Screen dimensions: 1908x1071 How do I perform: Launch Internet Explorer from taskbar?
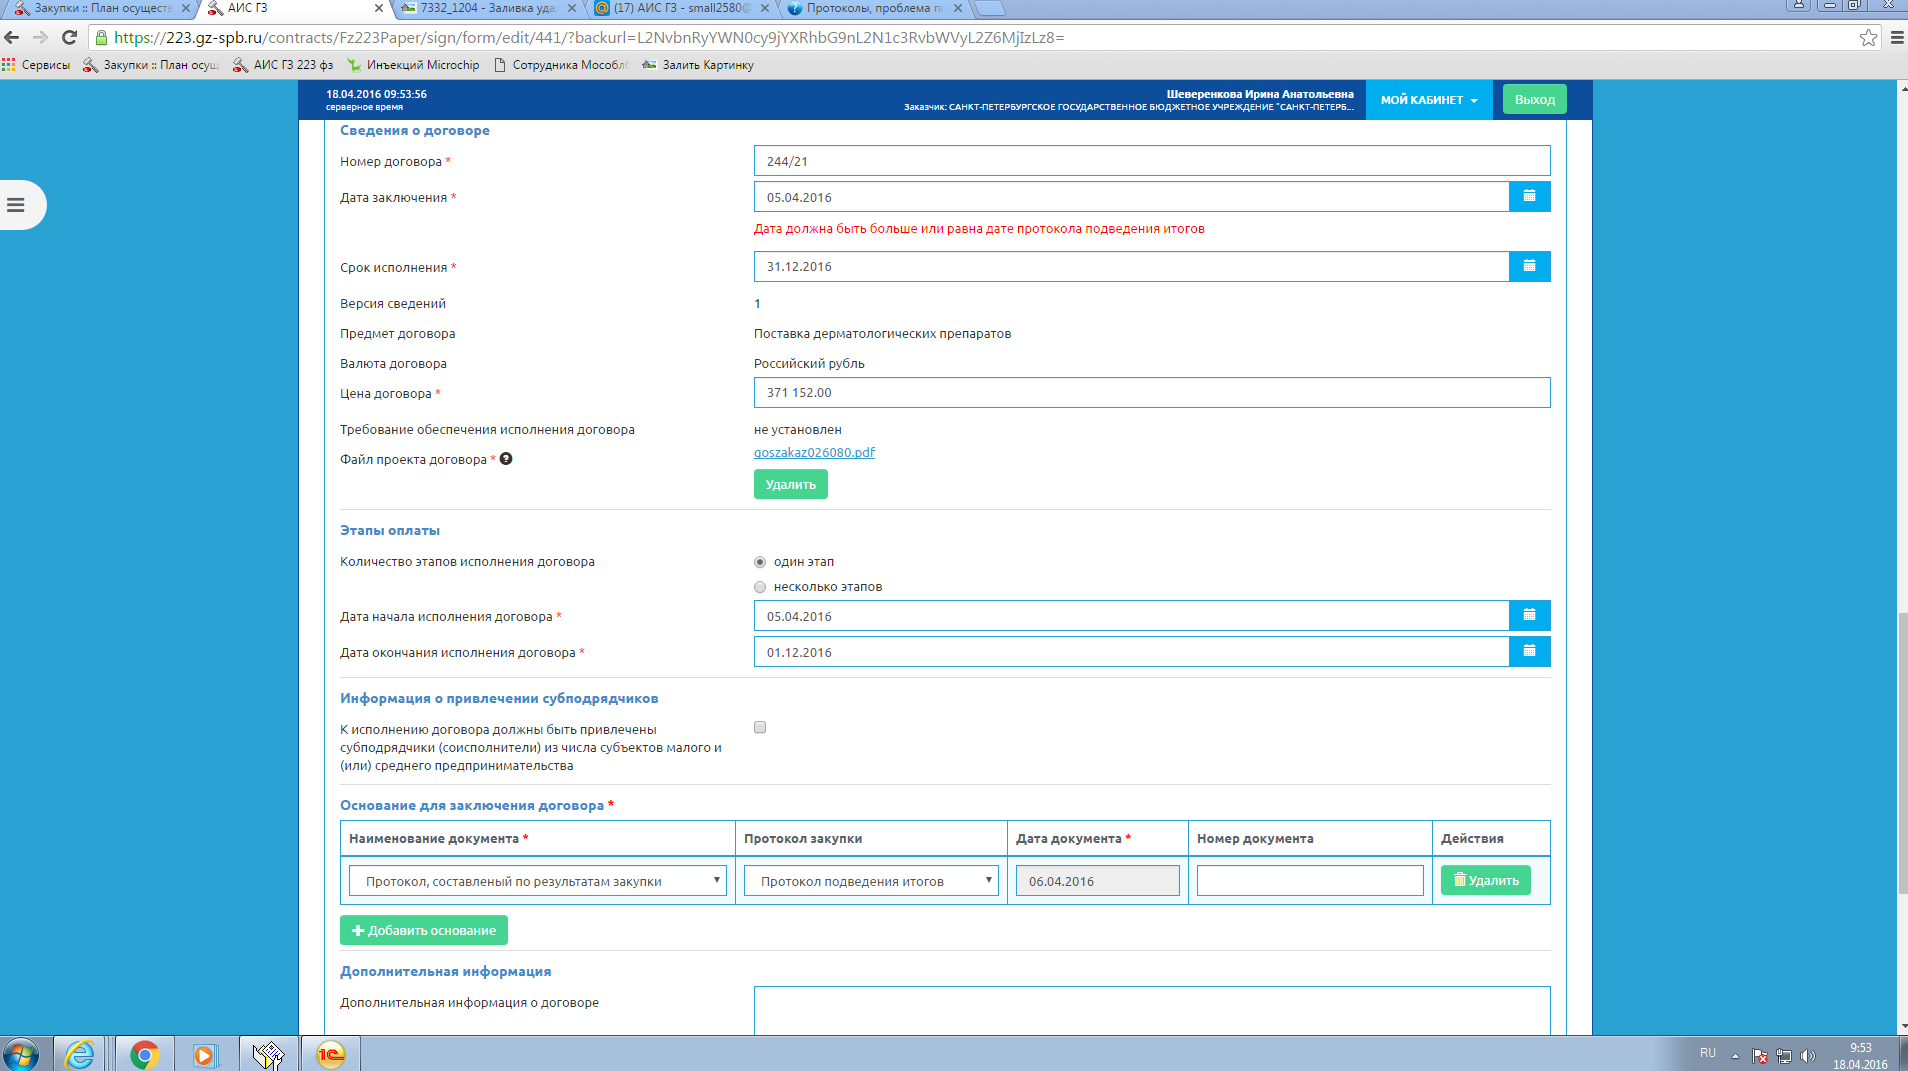click(x=79, y=1054)
